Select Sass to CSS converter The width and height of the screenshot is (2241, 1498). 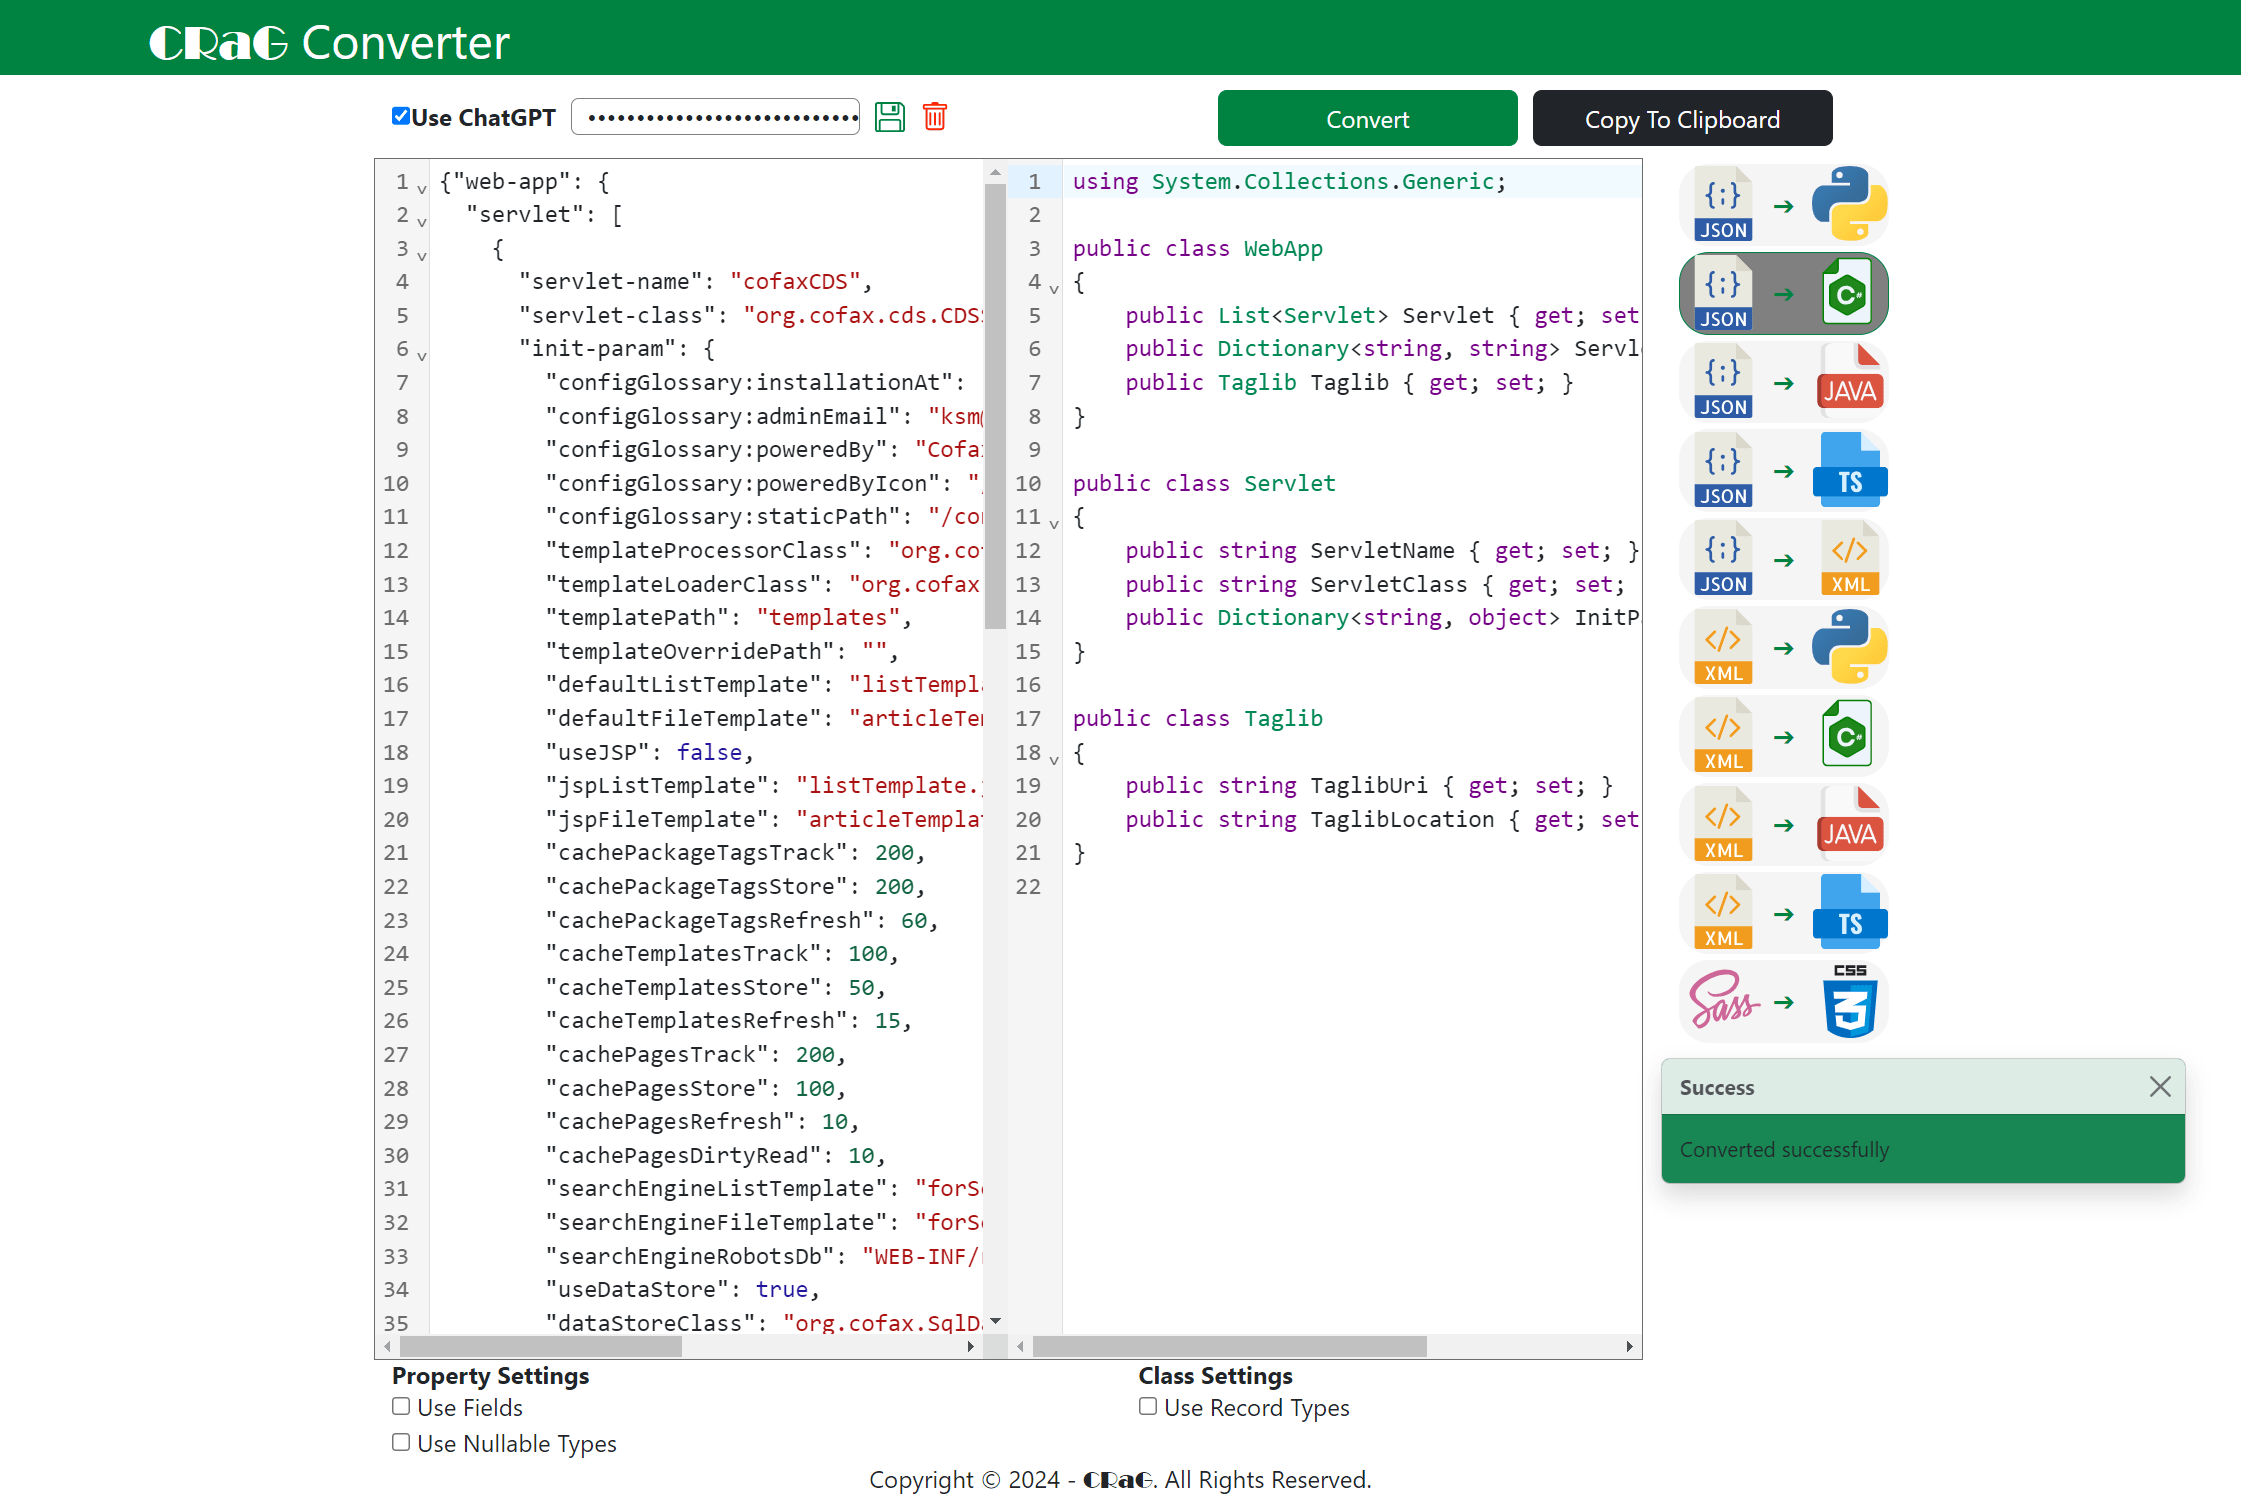(1783, 1002)
